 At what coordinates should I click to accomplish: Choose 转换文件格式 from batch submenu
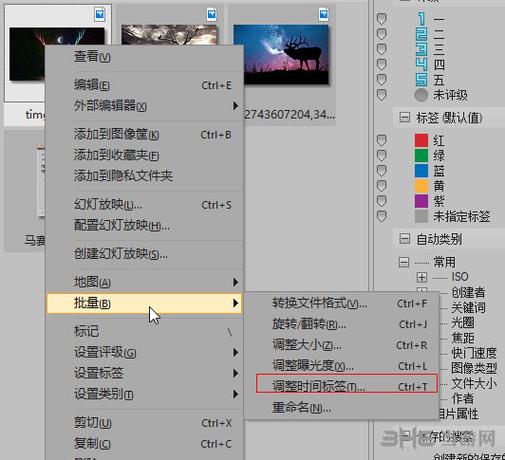[x=342, y=303]
